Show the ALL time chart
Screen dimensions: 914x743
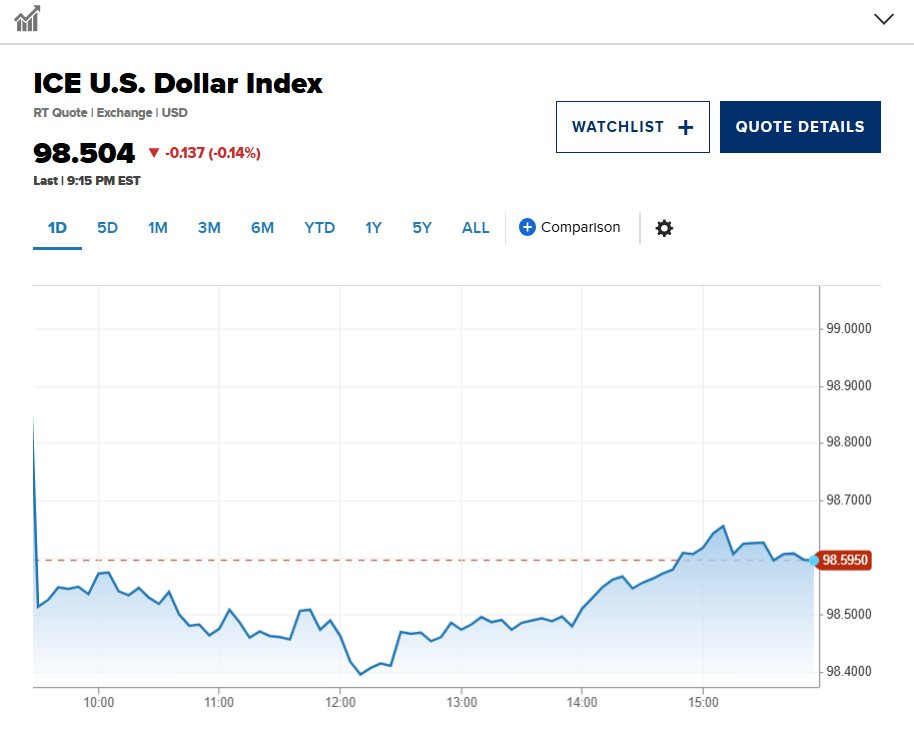pyautogui.click(x=475, y=228)
